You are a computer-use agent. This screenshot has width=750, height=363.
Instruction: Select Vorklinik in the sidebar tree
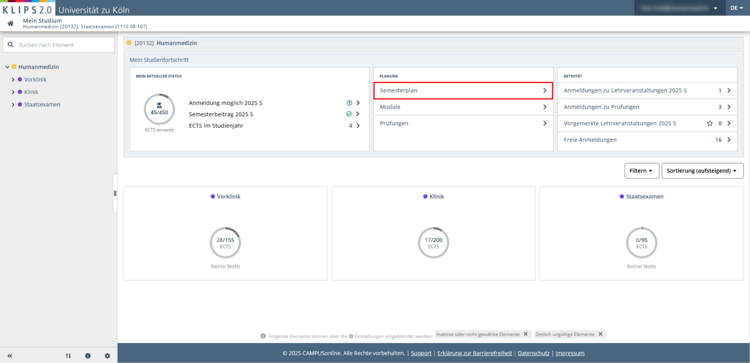[35, 79]
